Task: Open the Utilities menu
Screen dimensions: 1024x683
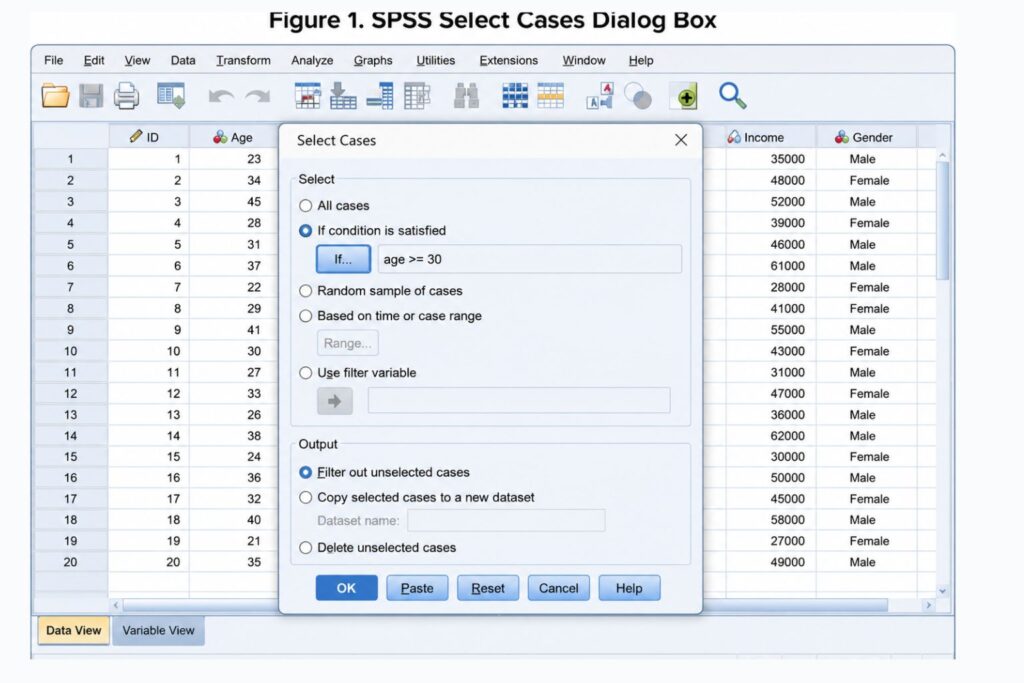Action: (436, 60)
